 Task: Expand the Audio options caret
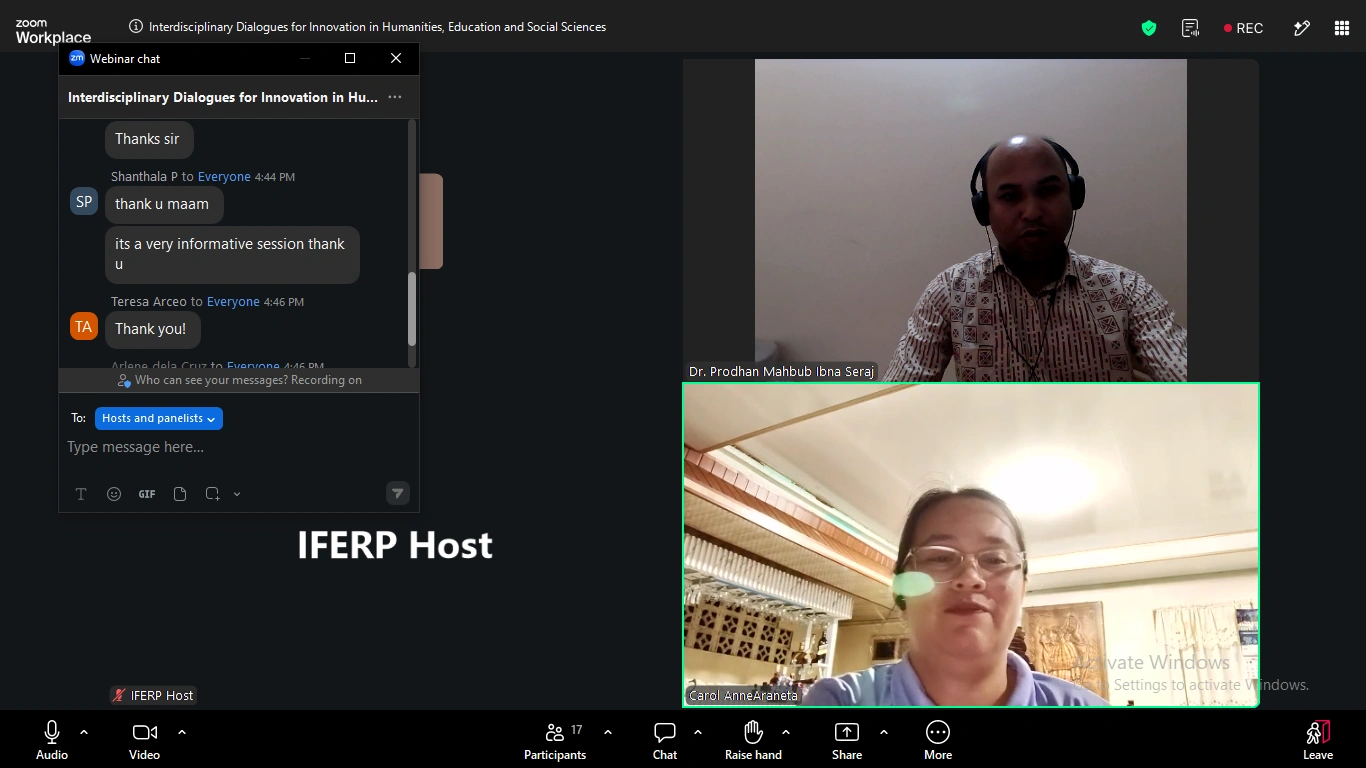pos(84,732)
